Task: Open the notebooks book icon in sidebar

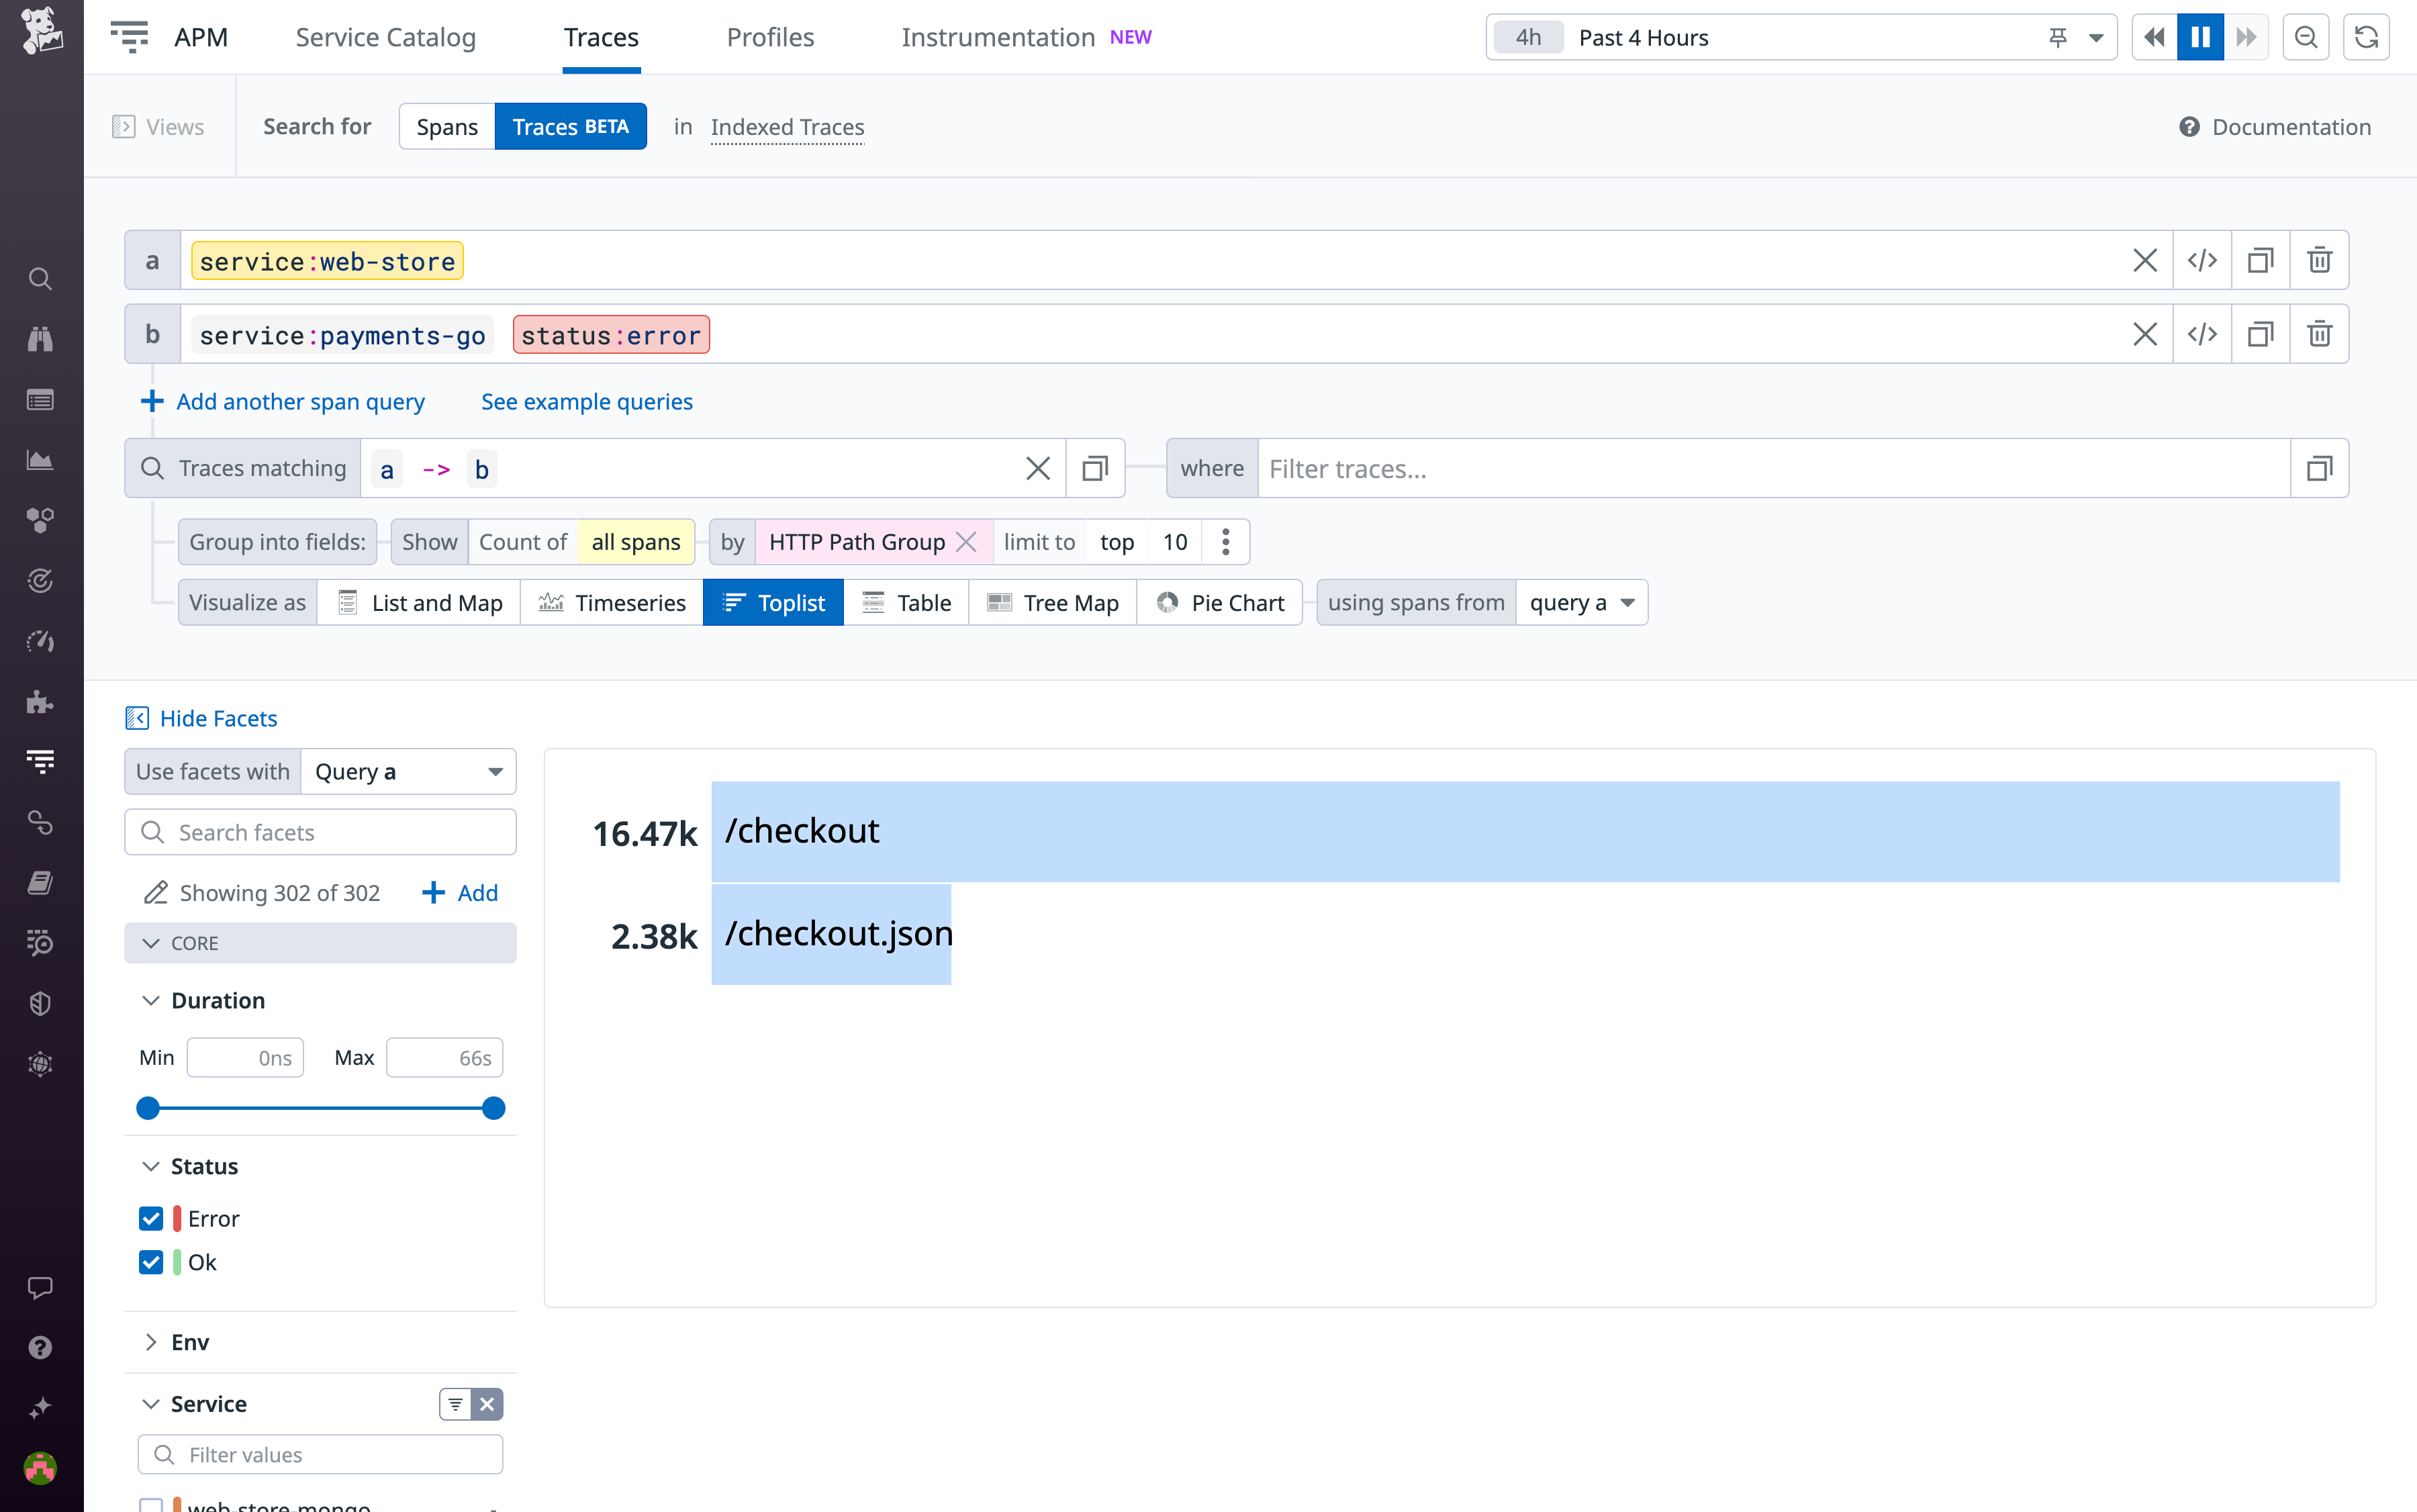Action: pyautogui.click(x=40, y=881)
